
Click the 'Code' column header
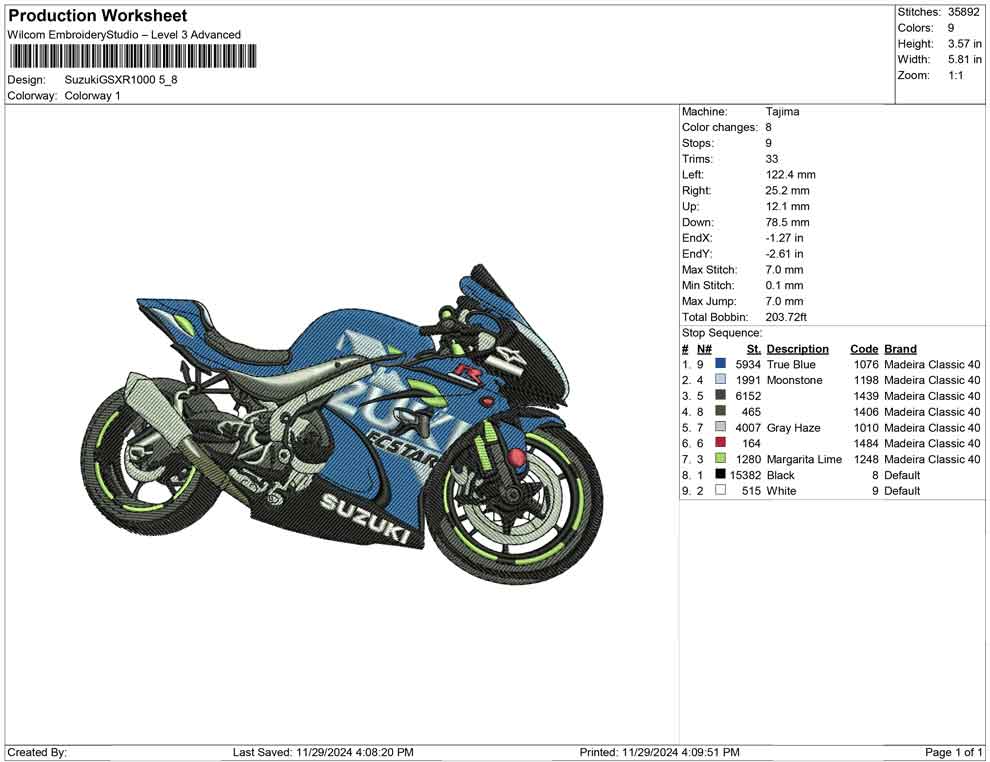864,349
